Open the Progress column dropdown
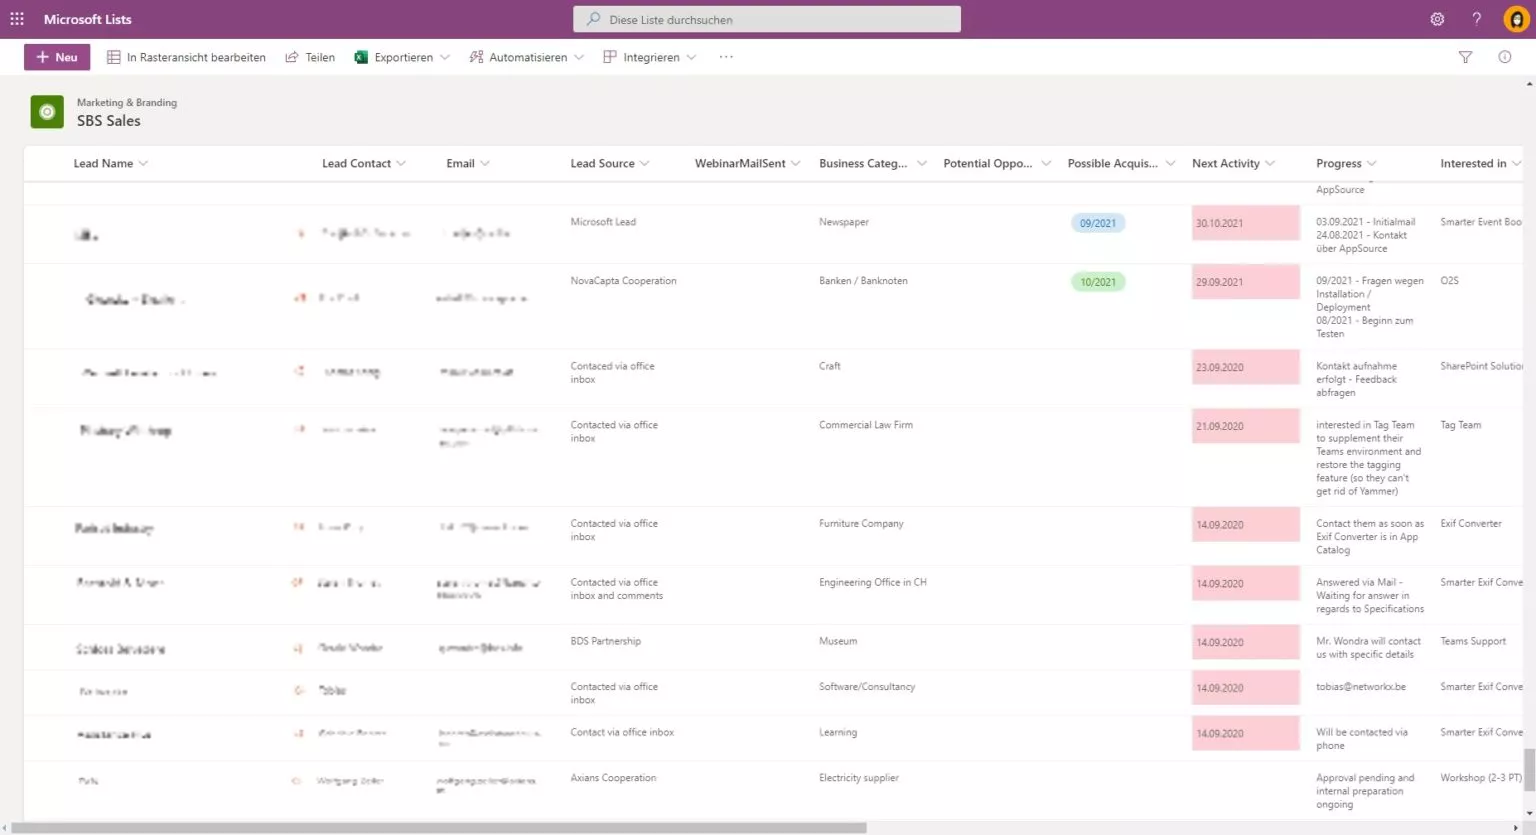This screenshot has height=835, width=1536. 1370,163
